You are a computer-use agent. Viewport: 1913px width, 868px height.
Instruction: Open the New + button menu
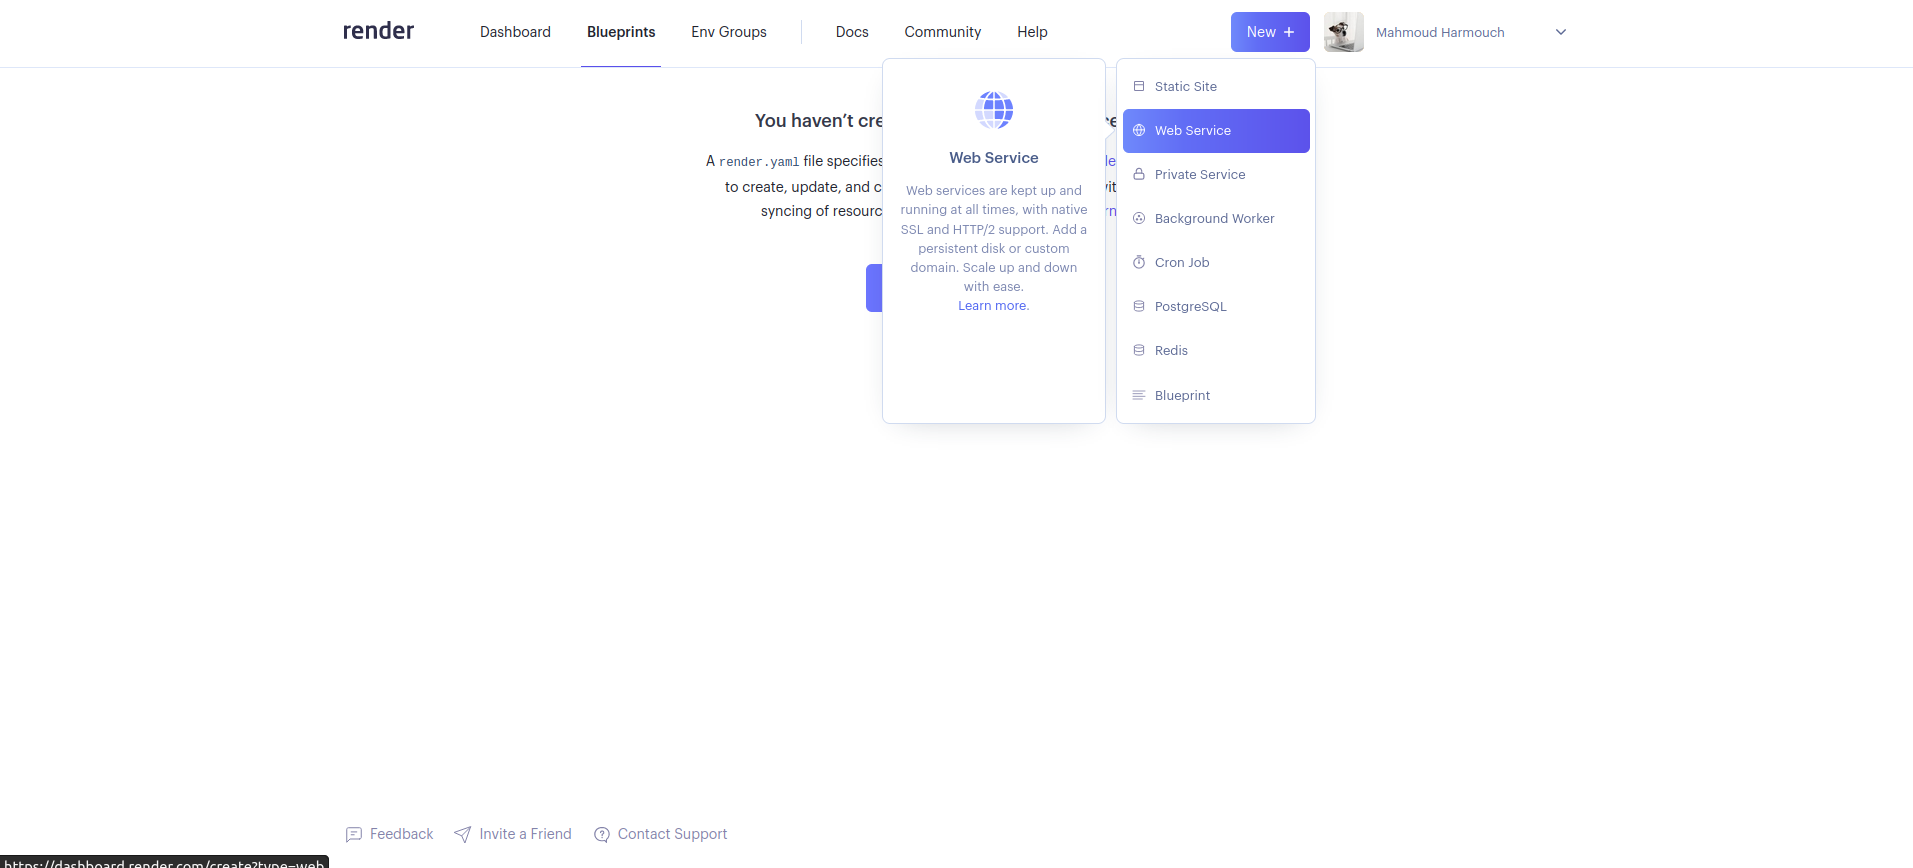point(1270,32)
